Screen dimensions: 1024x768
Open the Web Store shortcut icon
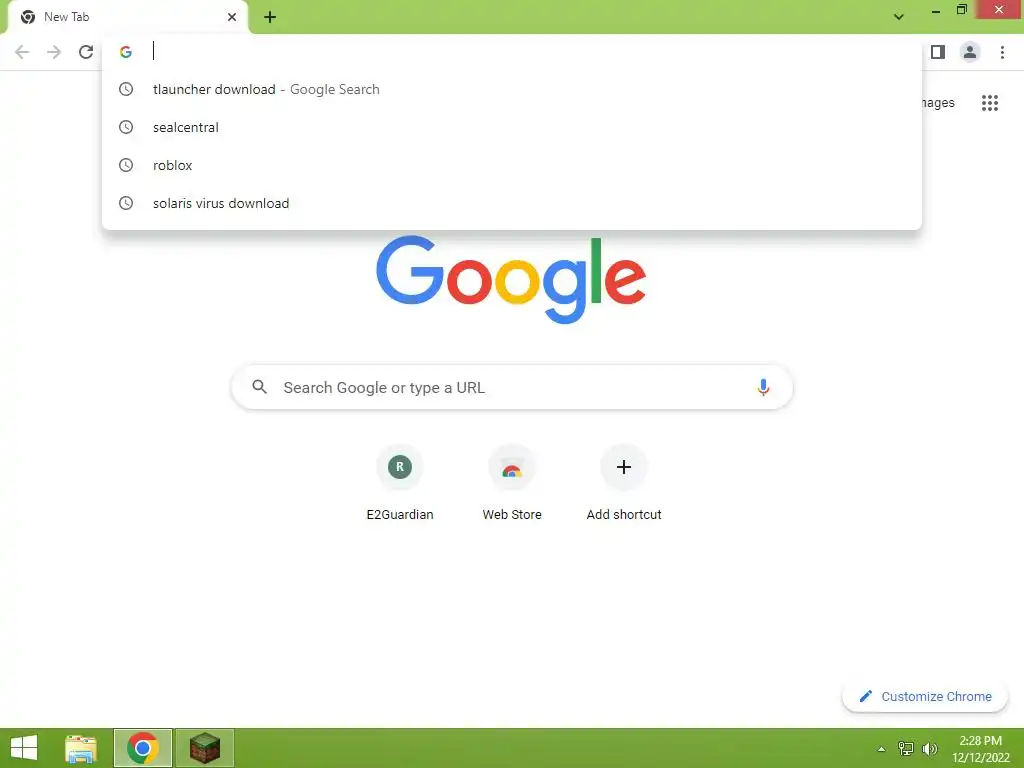[x=512, y=467]
